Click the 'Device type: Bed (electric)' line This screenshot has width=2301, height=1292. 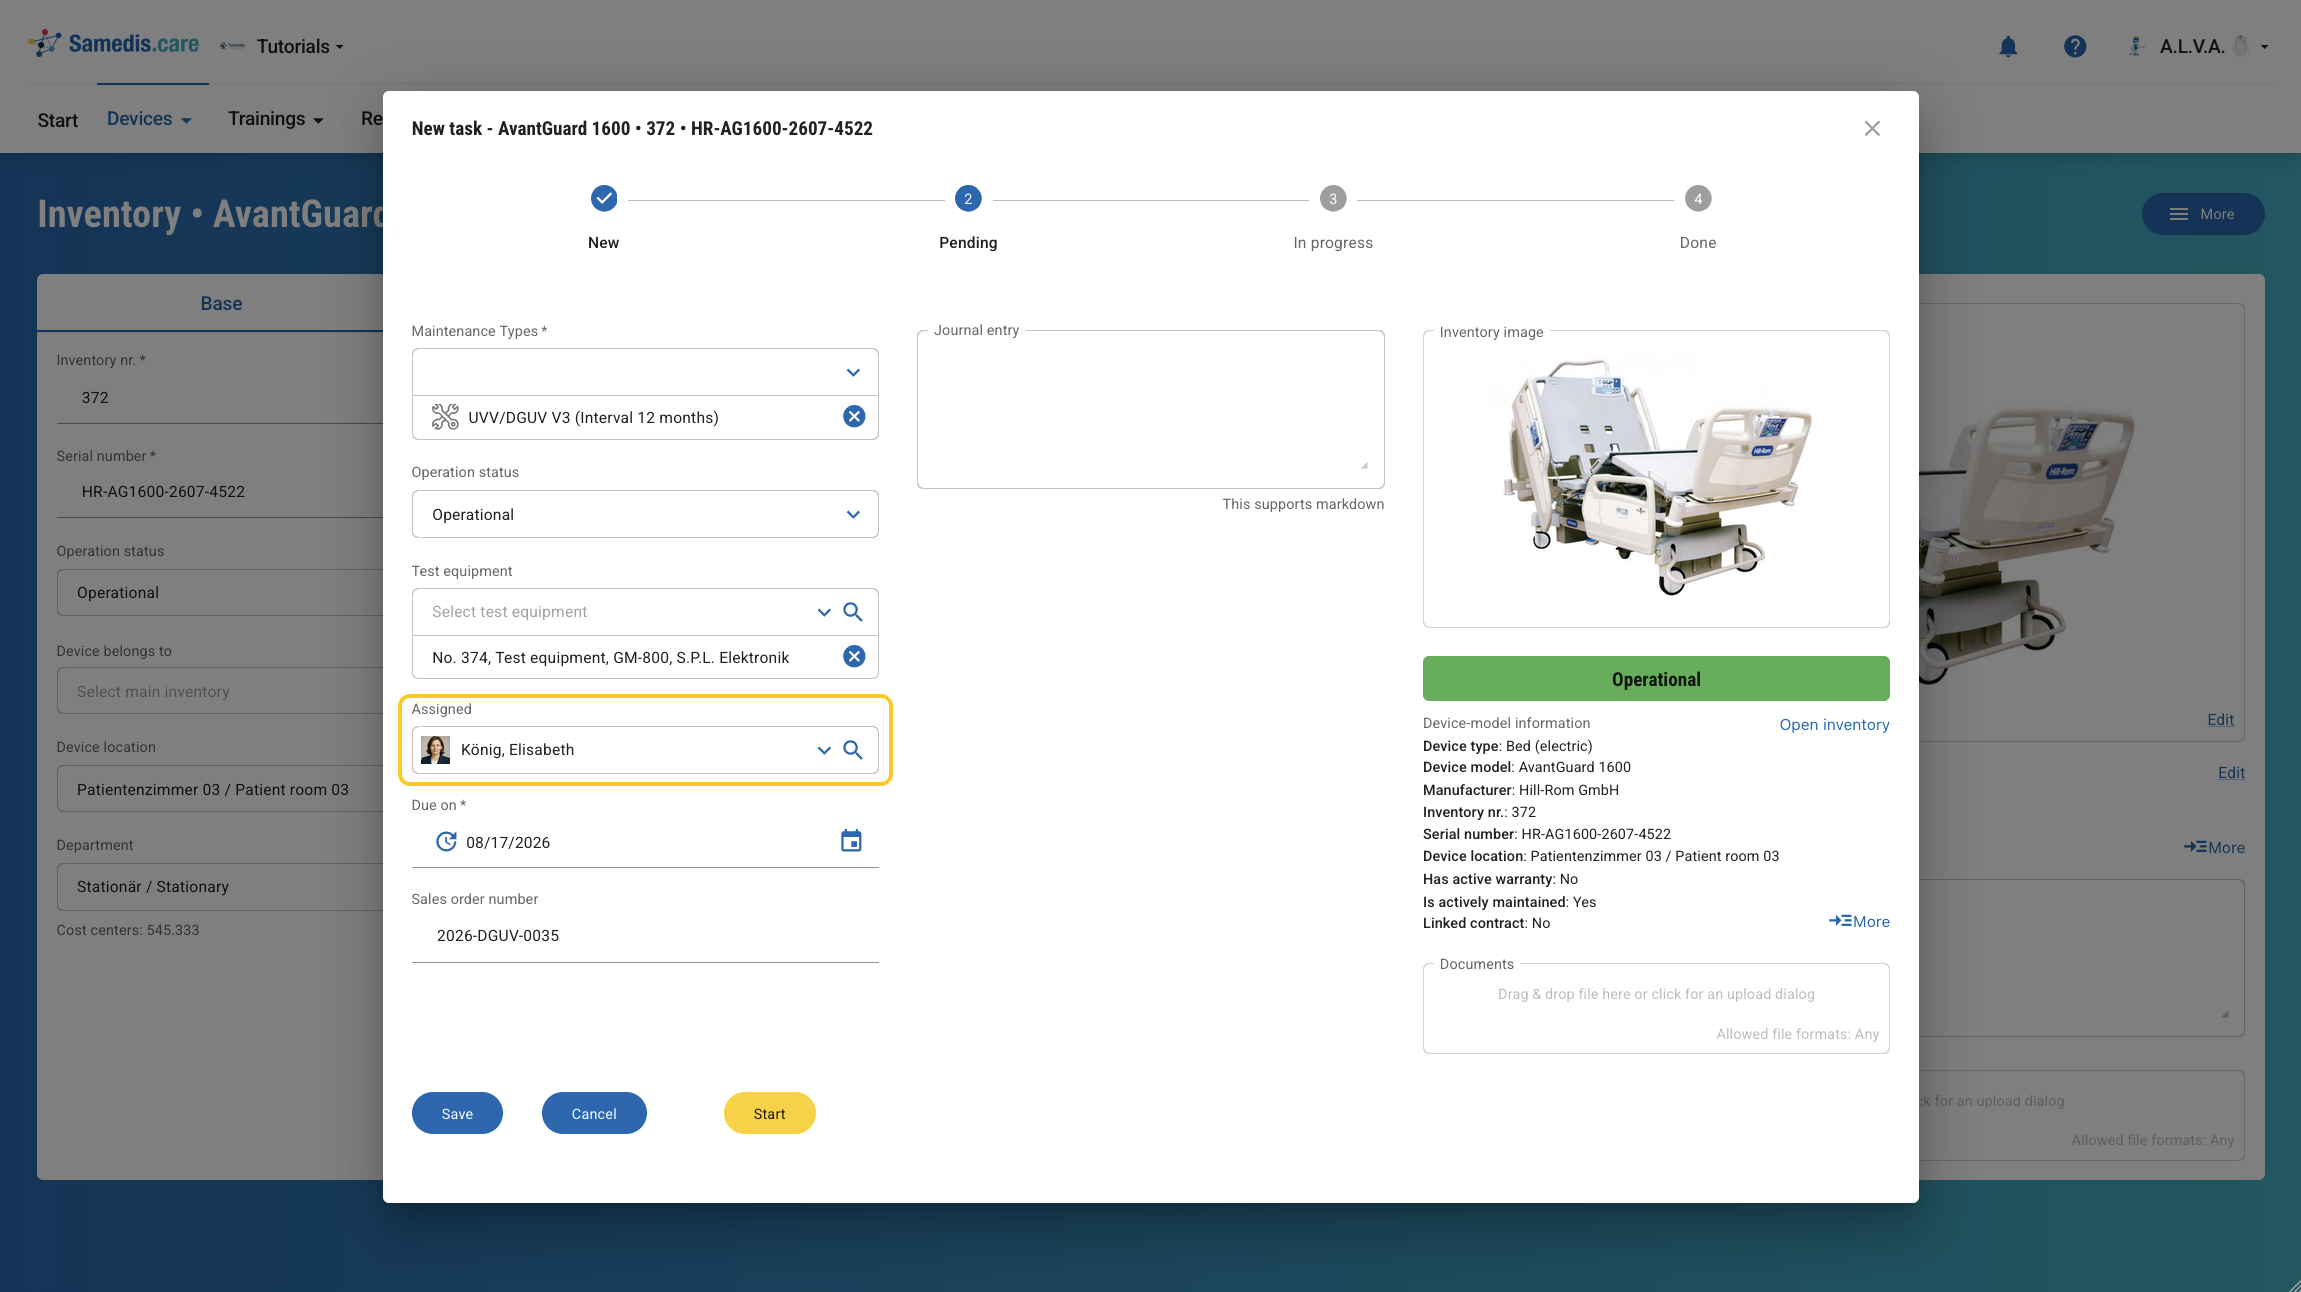(x=1508, y=746)
